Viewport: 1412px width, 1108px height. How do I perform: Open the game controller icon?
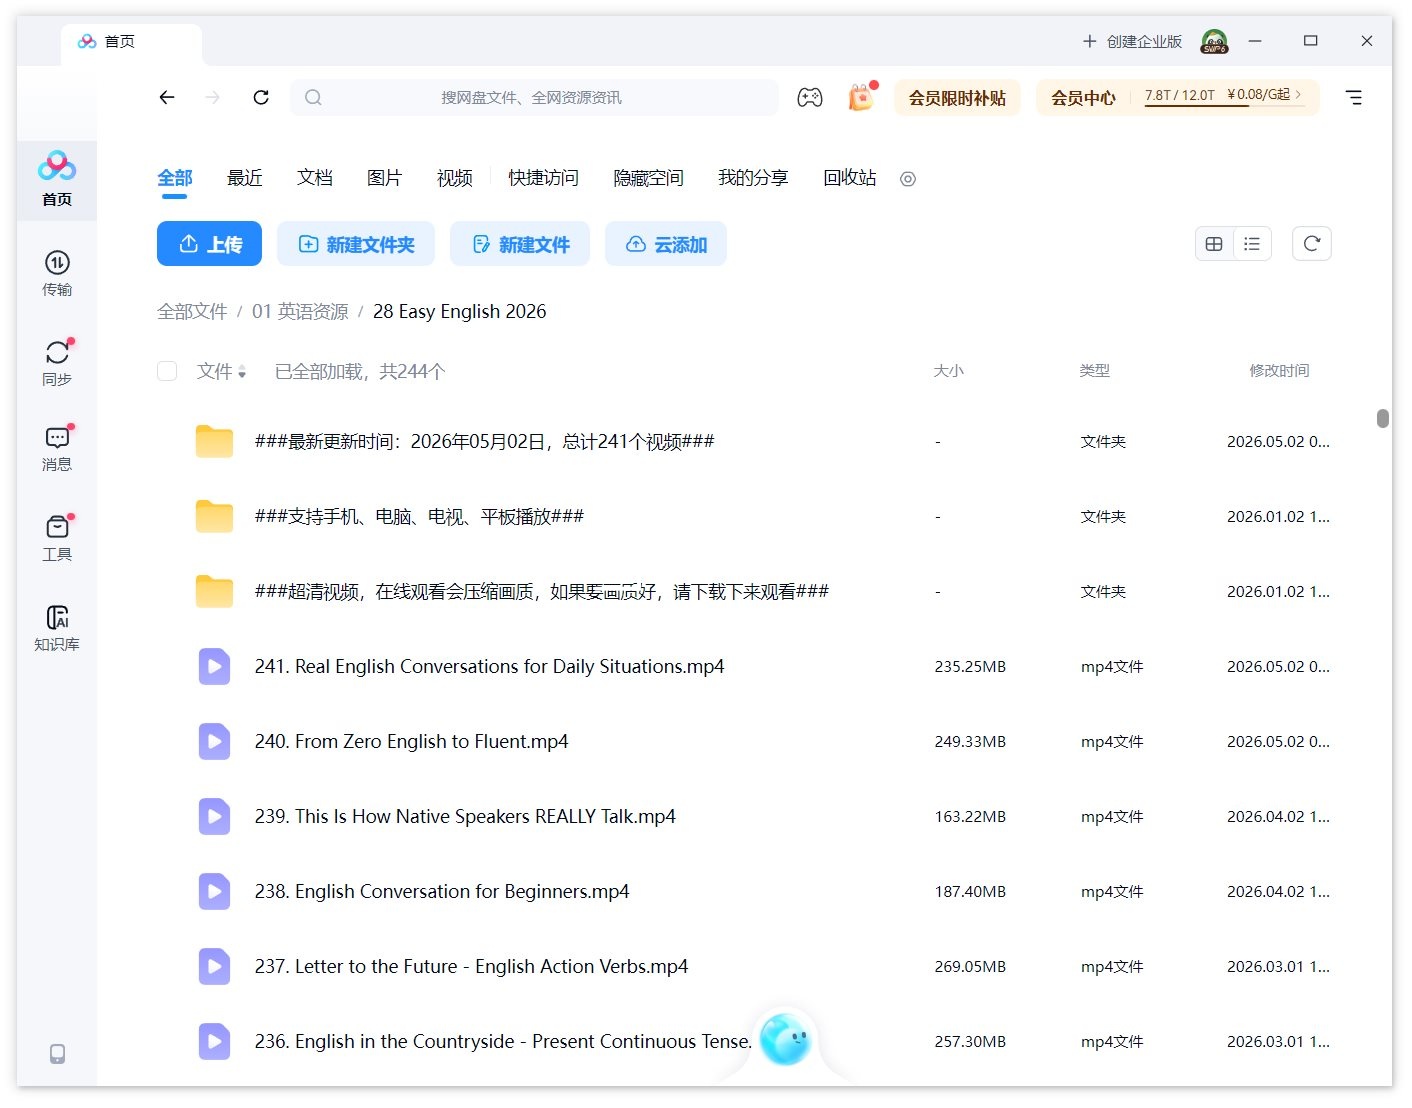click(810, 97)
